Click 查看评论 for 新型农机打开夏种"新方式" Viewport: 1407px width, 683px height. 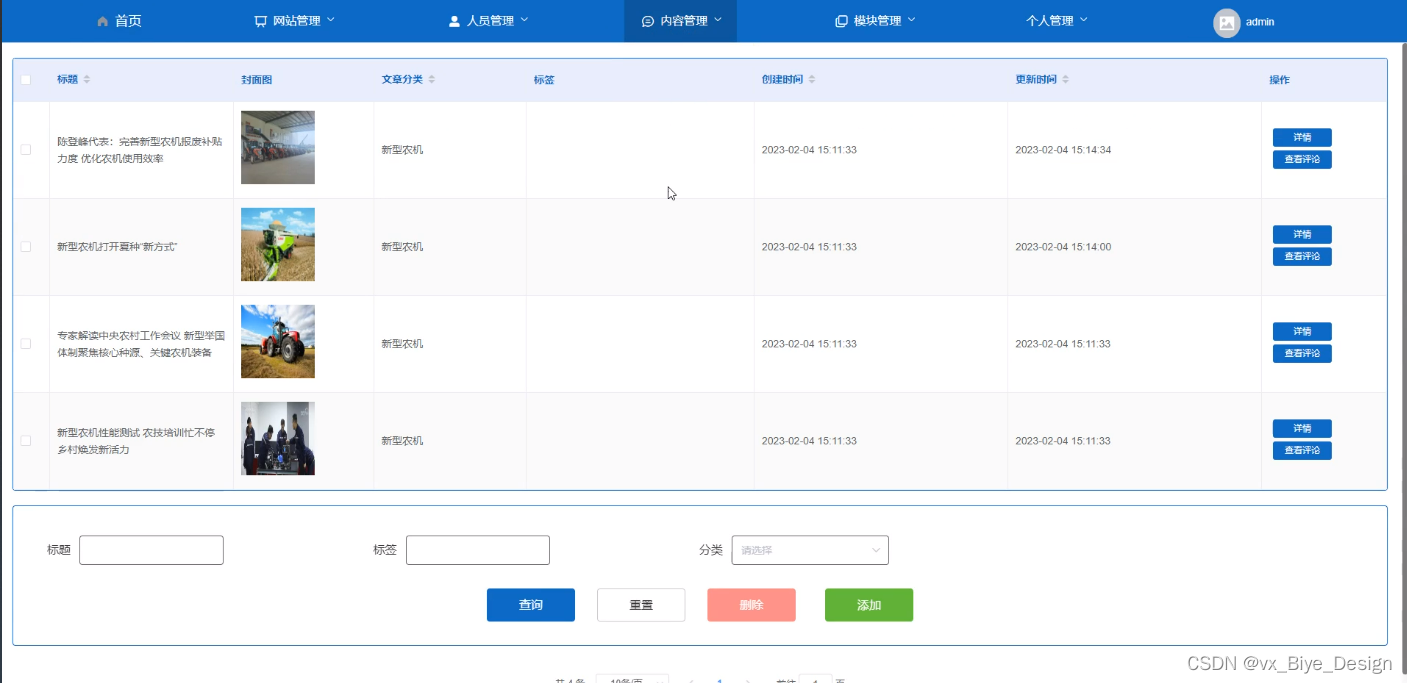[x=1302, y=257]
